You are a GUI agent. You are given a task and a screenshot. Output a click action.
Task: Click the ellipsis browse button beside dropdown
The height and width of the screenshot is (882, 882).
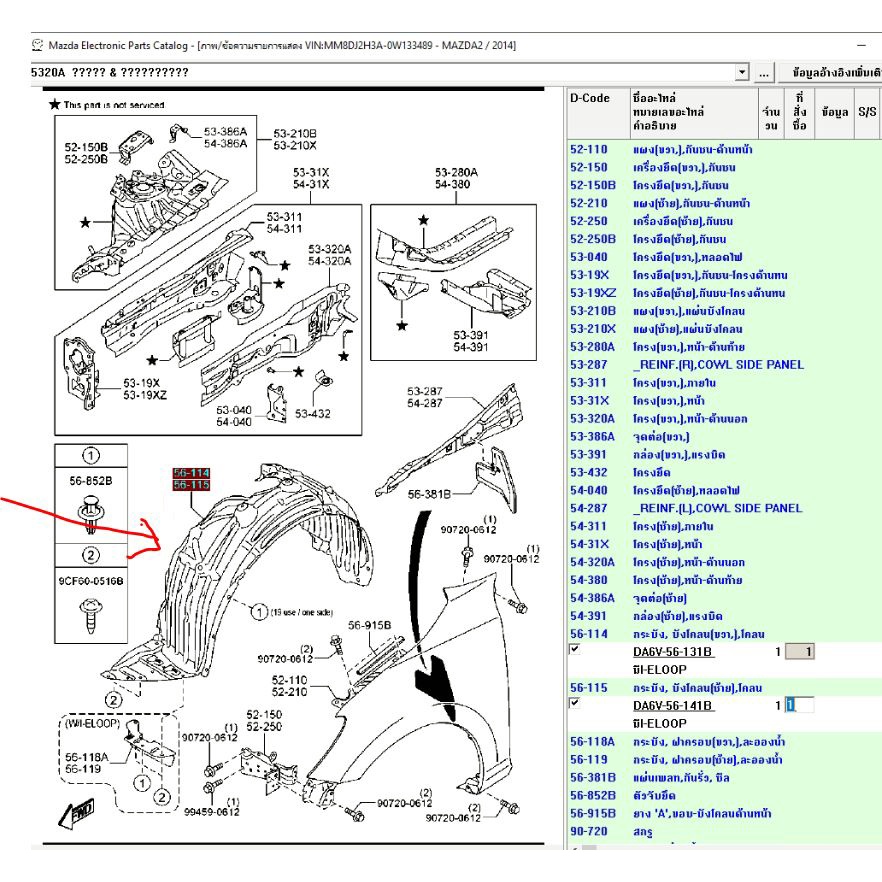[764, 73]
